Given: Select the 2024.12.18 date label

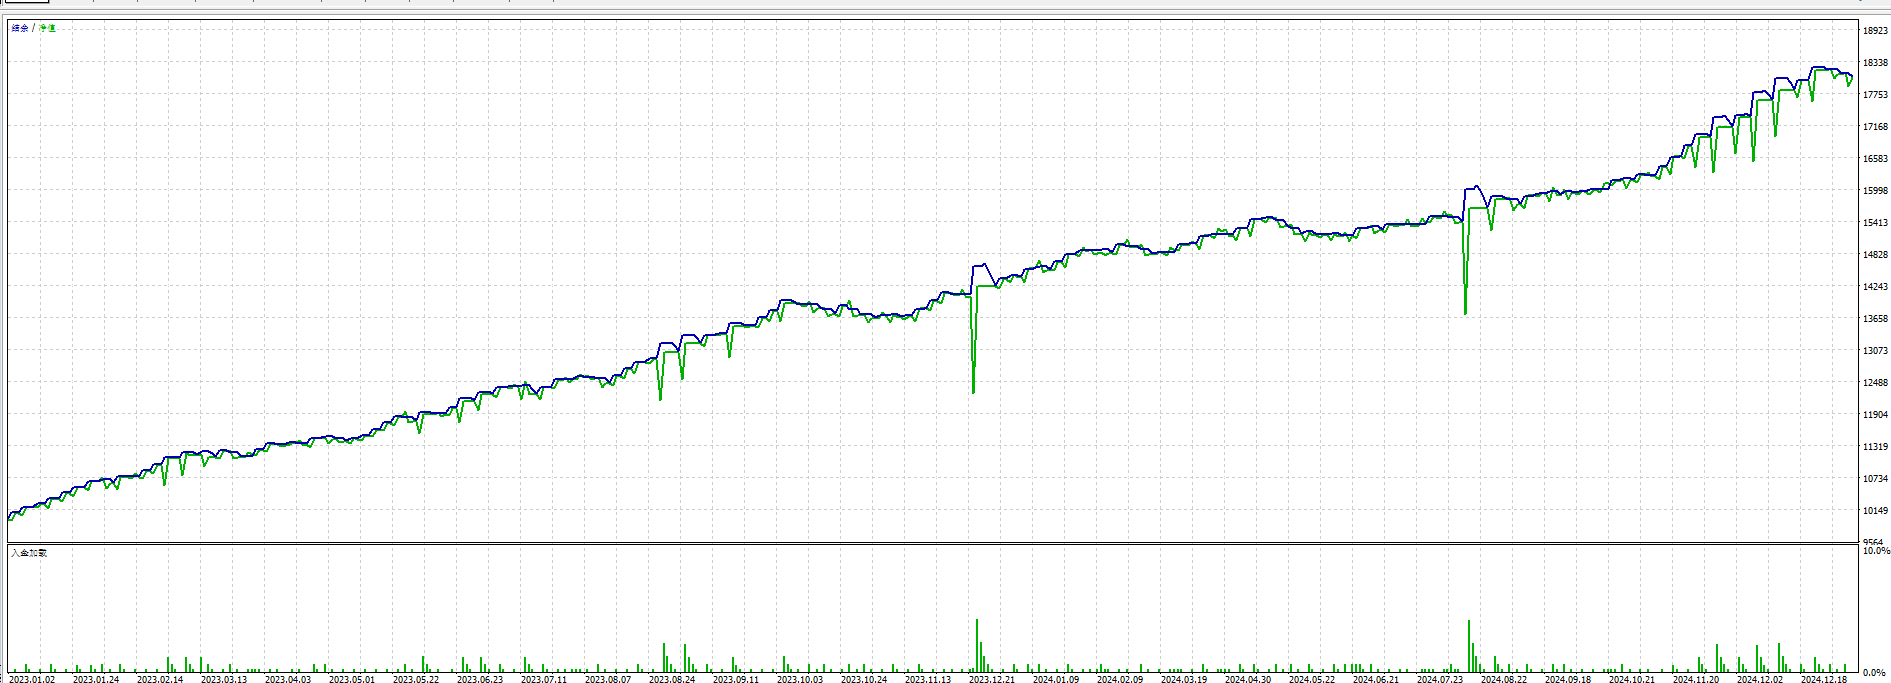Looking at the screenshot, I should click(1824, 679).
